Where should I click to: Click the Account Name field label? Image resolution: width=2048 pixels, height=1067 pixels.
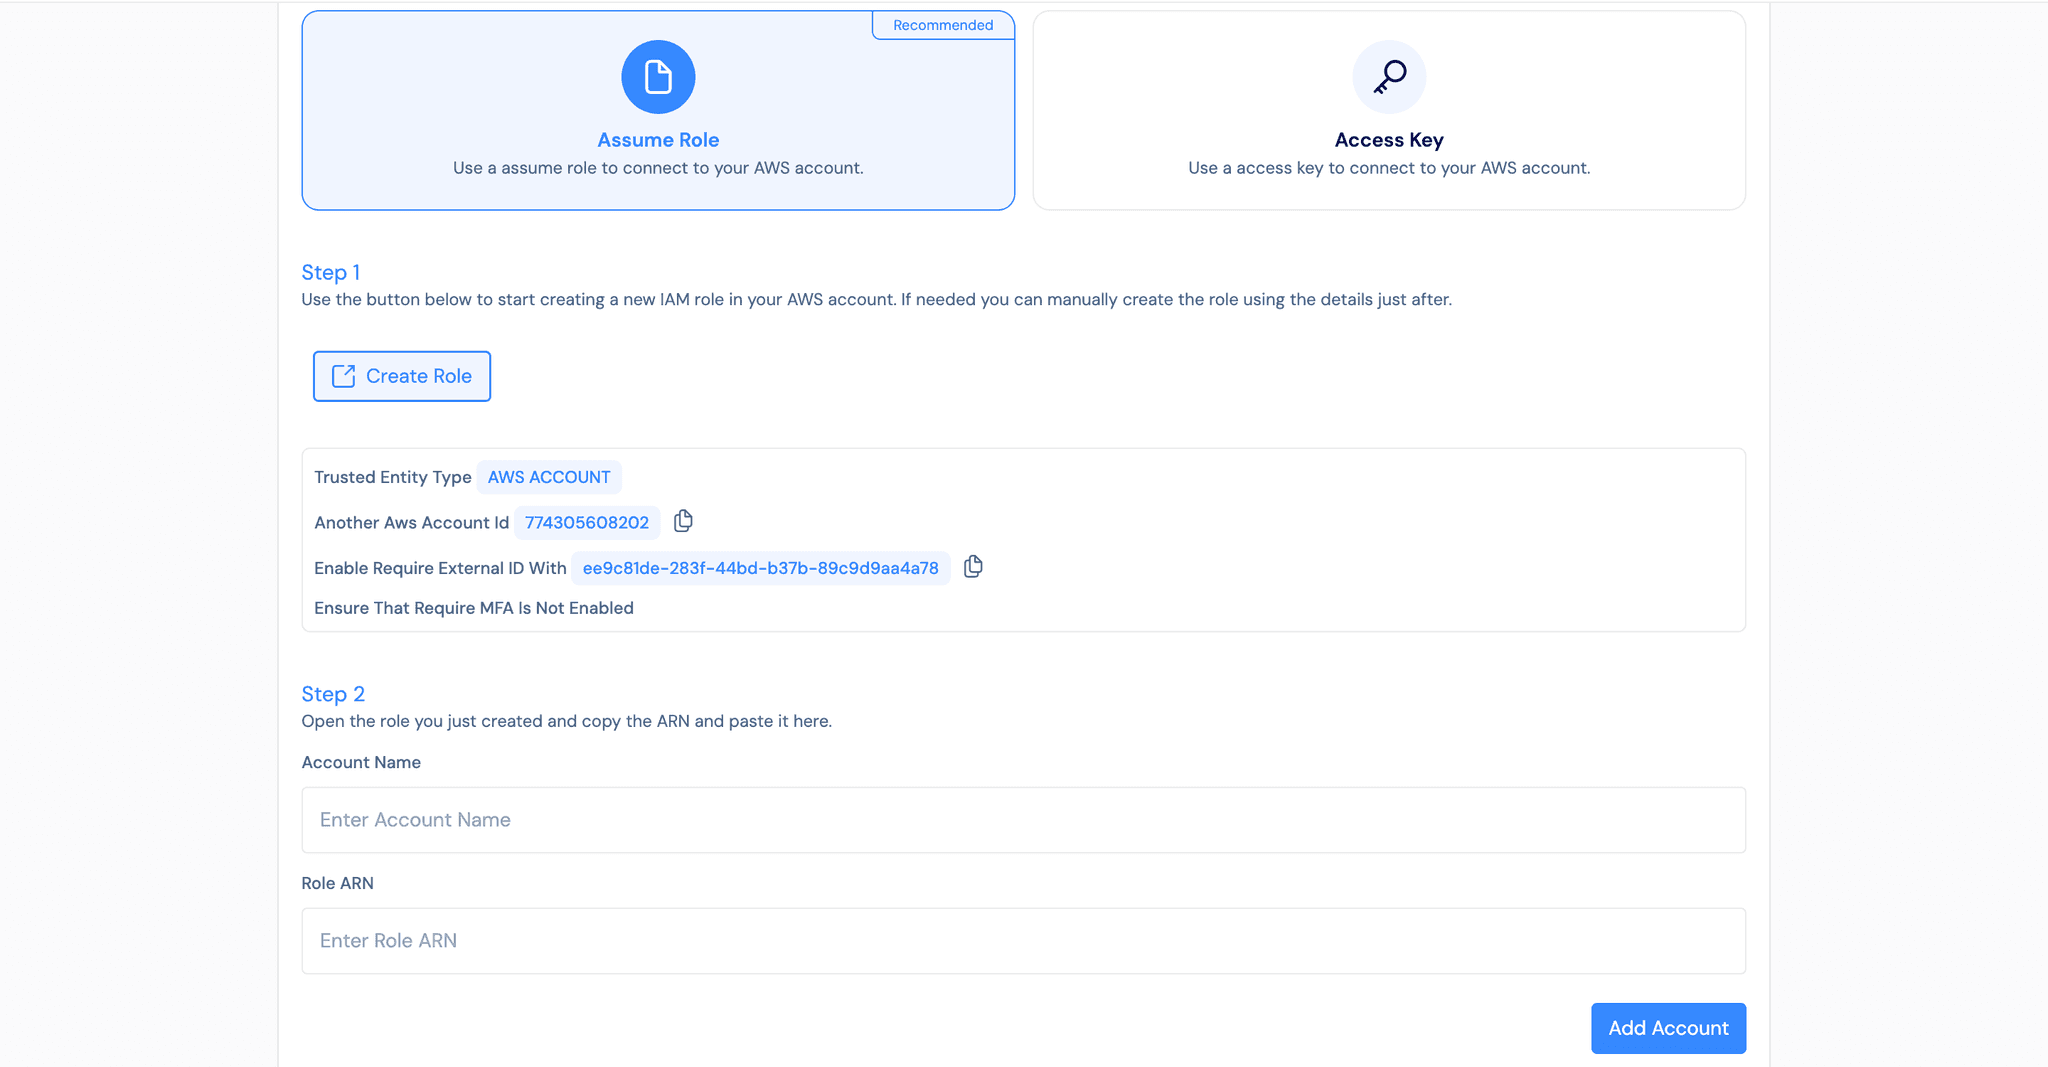click(x=361, y=762)
